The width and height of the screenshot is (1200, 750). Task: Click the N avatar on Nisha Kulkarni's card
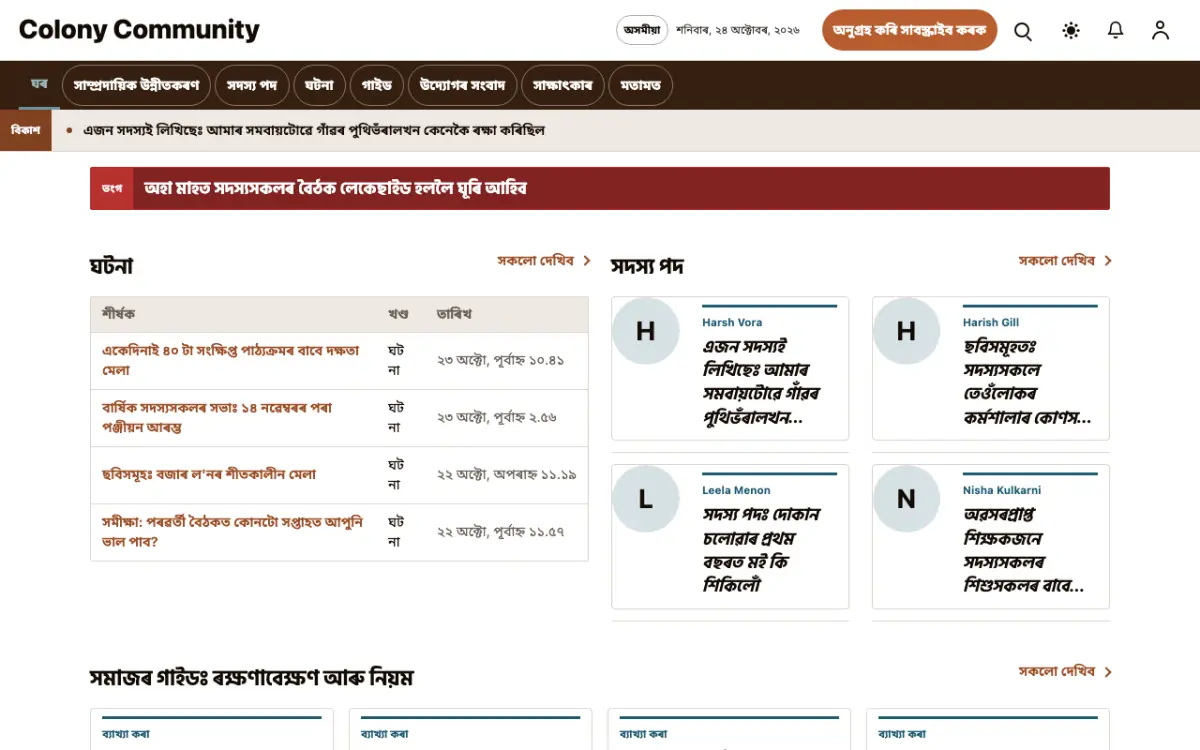click(x=906, y=499)
